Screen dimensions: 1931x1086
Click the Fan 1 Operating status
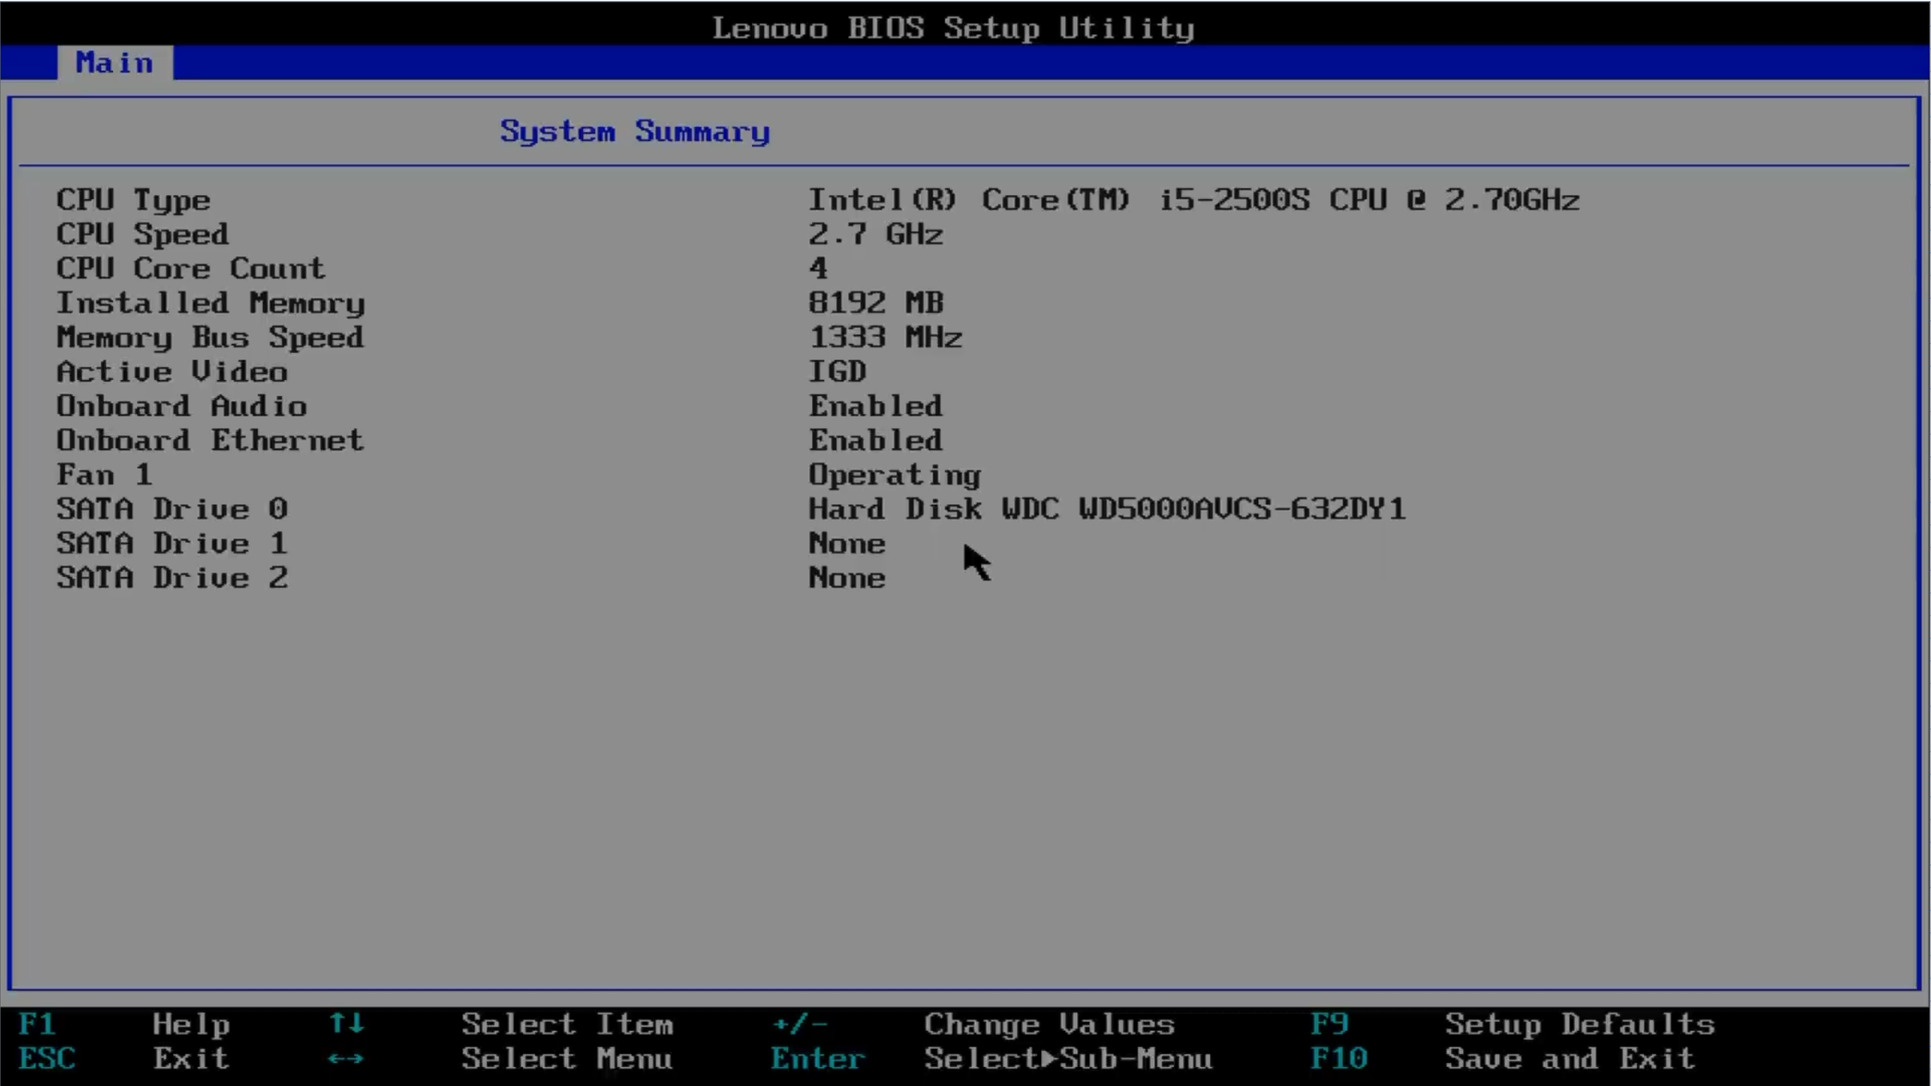click(x=894, y=475)
